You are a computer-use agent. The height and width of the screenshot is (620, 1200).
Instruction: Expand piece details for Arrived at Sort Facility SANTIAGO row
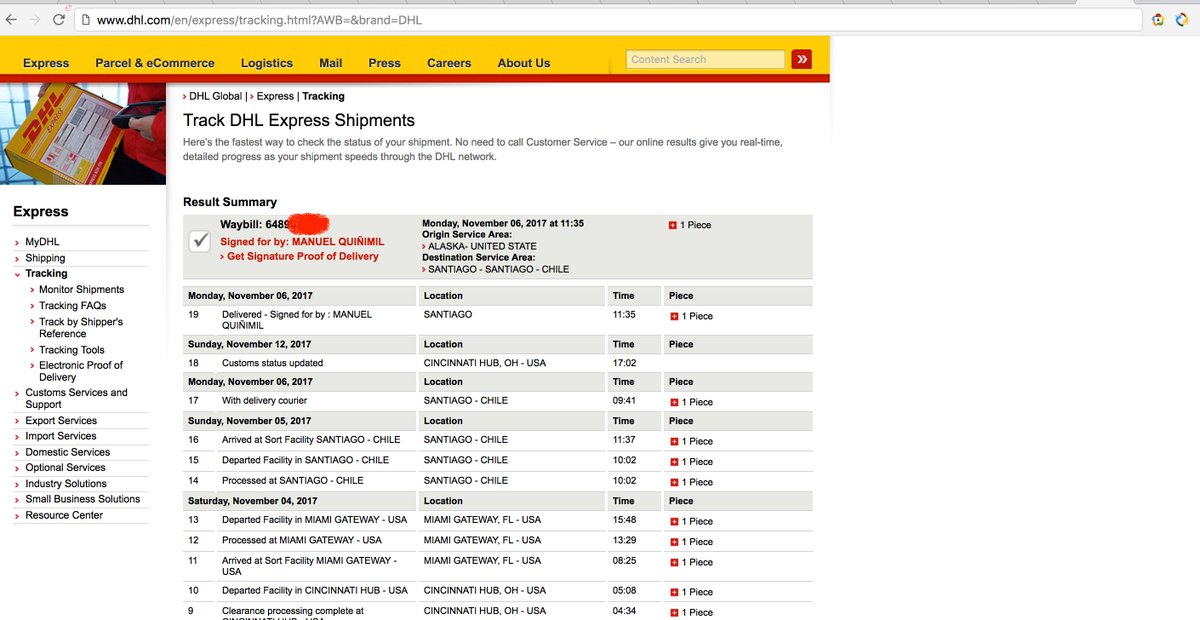673,441
